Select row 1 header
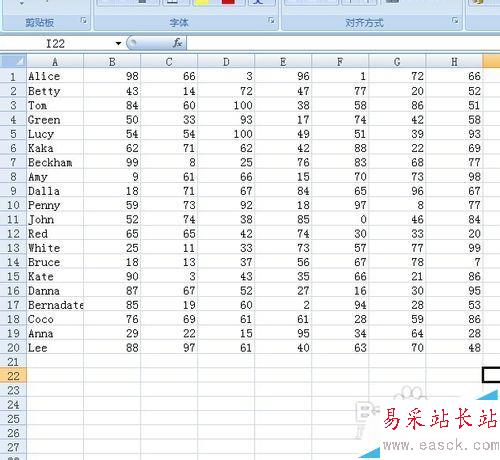The height and width of the screenshot is (460, 500). point(13,76)
